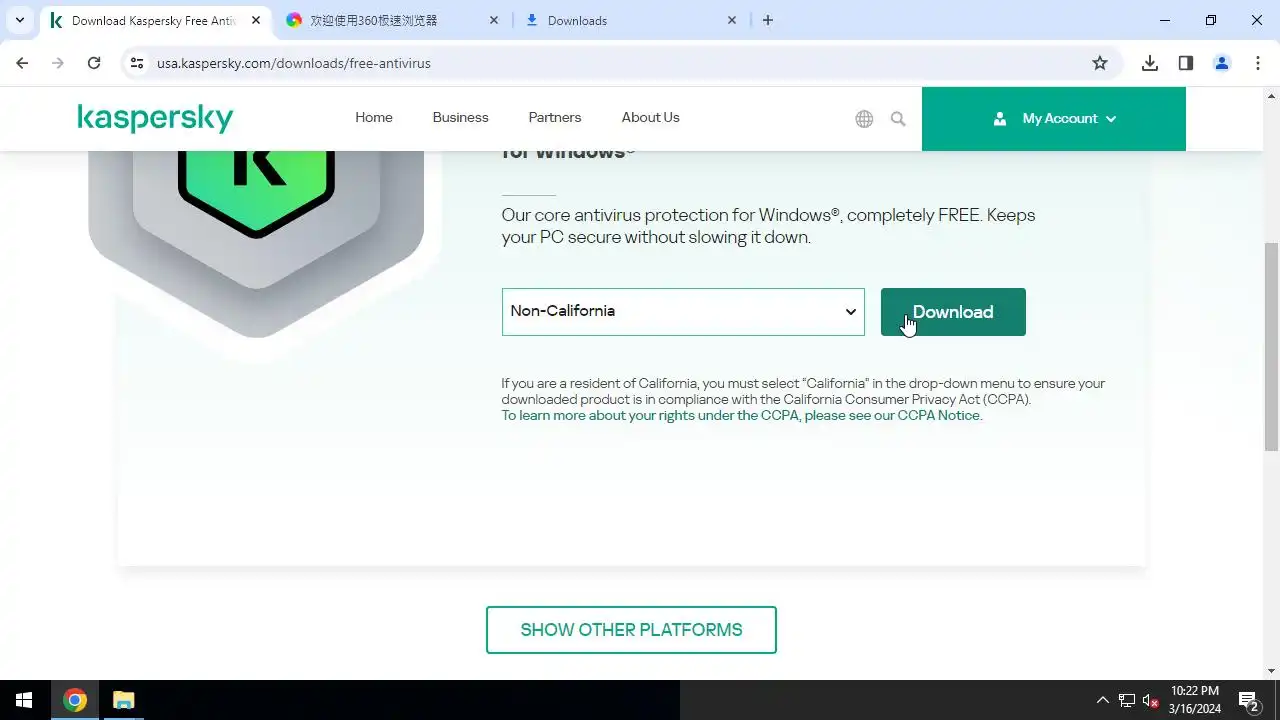Close the 360 browser tab

click(x=493, y=20)
